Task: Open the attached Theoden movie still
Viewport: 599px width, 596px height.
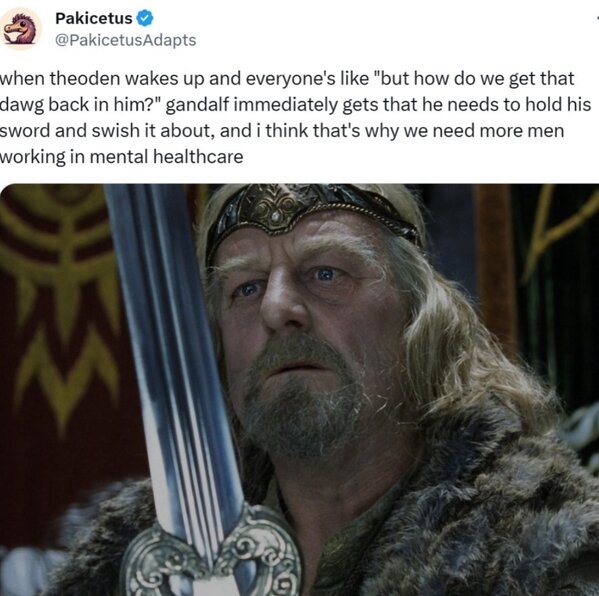Action: click(300, 390)
